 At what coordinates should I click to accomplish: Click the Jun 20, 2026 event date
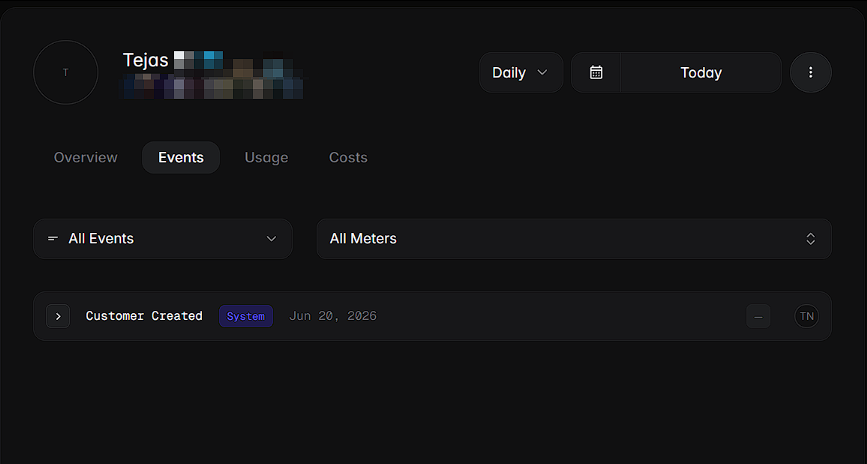(333, 316)
